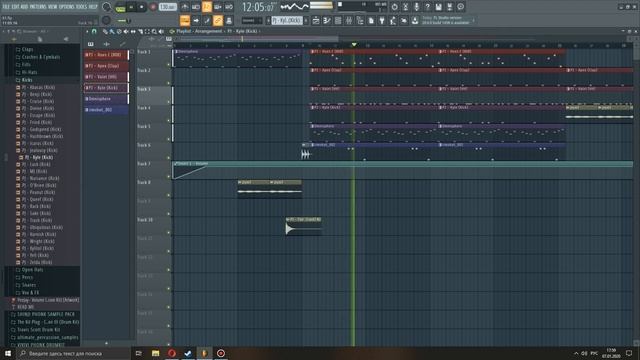The height and width of the screenshot is (360, 640).
Task: Open the Piano roll view icon
Action: (327, 20)
